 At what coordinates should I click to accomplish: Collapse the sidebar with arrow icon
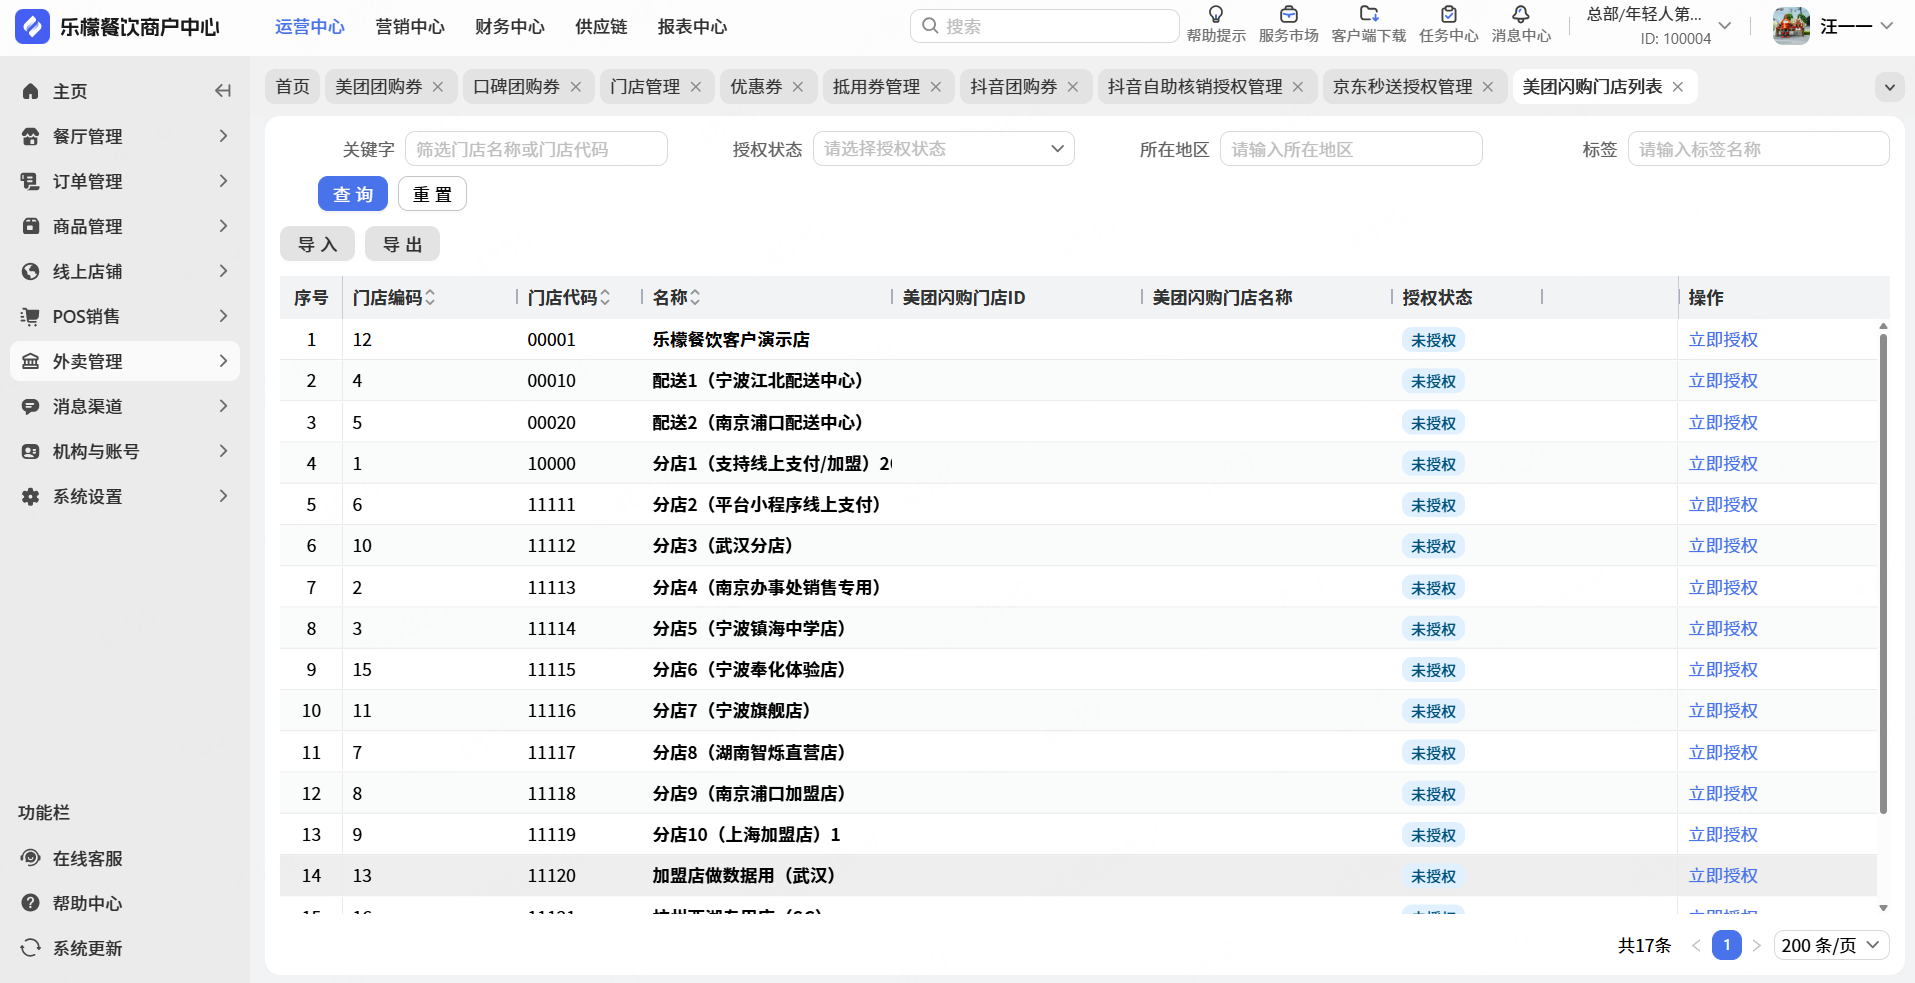pos(223,91)
